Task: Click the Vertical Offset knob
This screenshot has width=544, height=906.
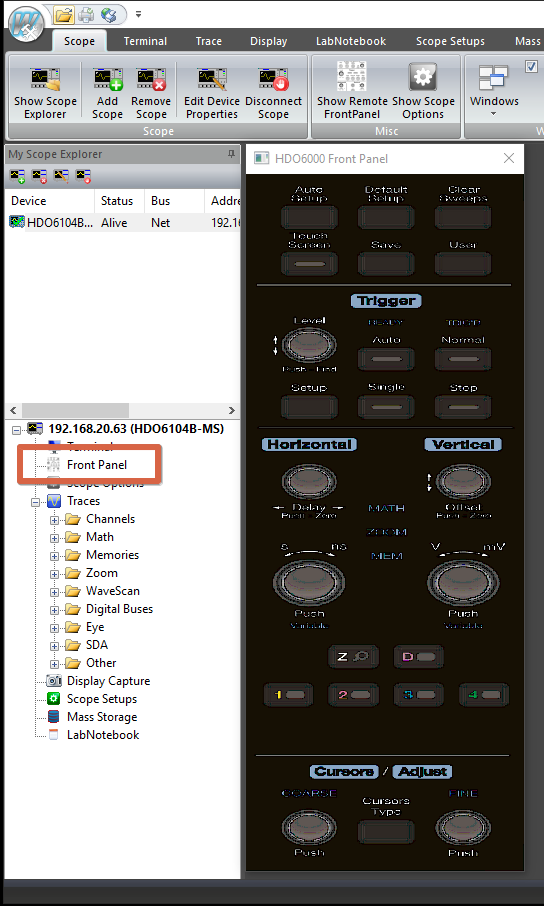Action: tap(463, 481)
